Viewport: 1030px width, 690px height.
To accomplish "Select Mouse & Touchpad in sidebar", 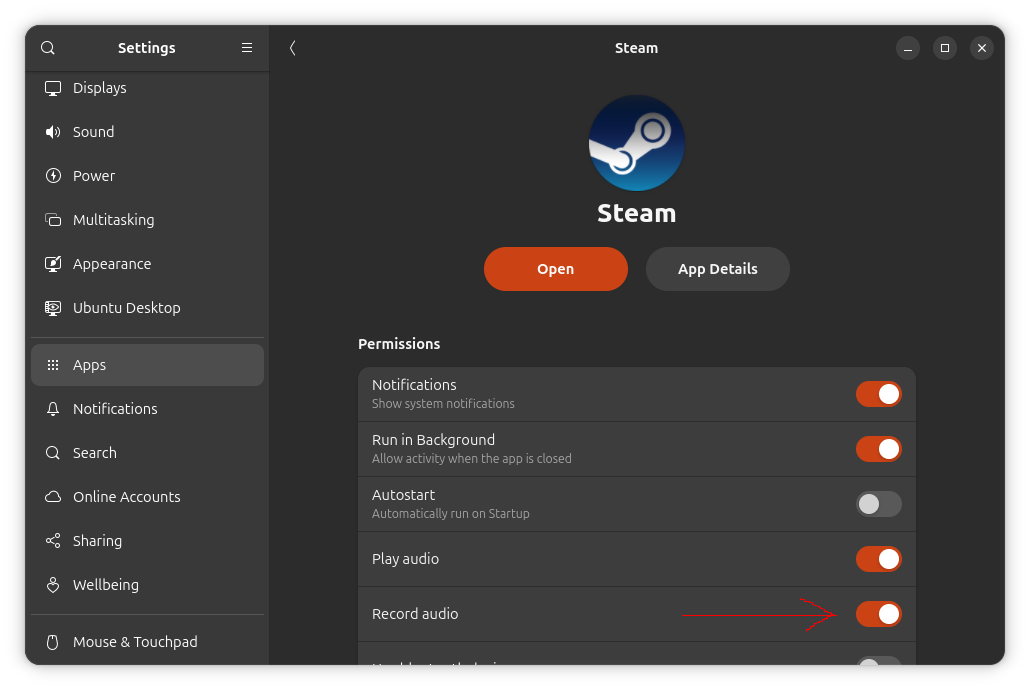I will (x=135, y=642).
